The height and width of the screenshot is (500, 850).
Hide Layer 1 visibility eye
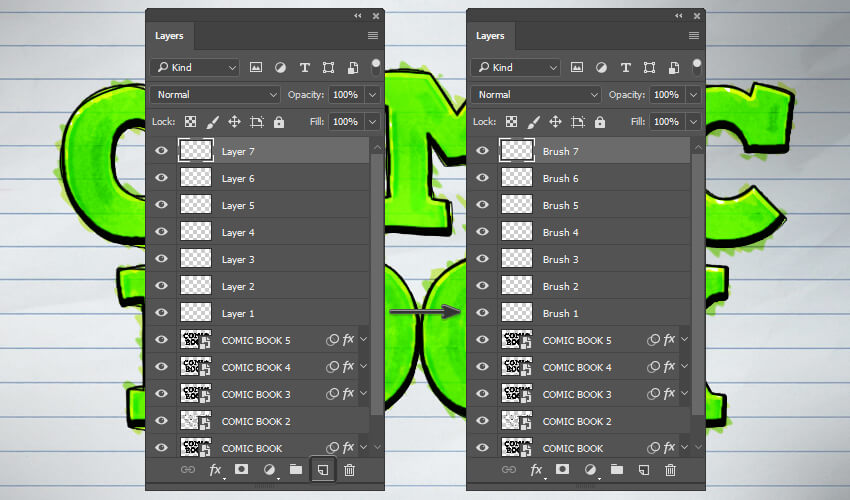162,312
